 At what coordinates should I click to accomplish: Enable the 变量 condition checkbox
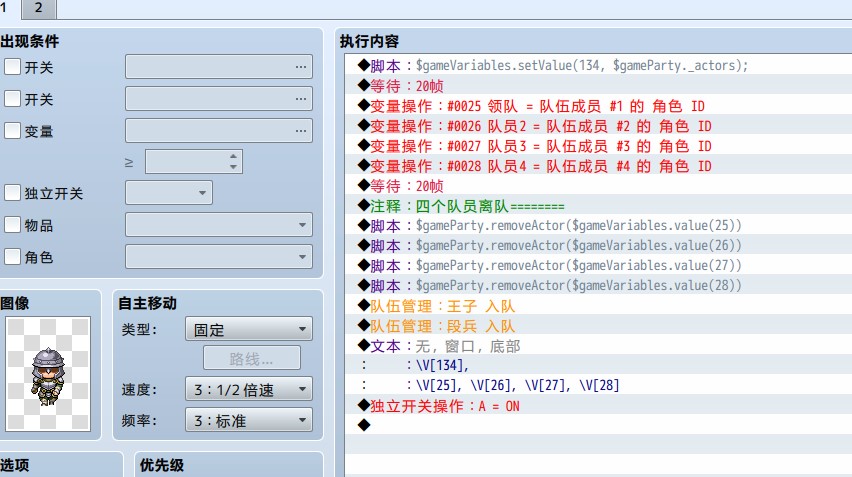pos(12,130)
